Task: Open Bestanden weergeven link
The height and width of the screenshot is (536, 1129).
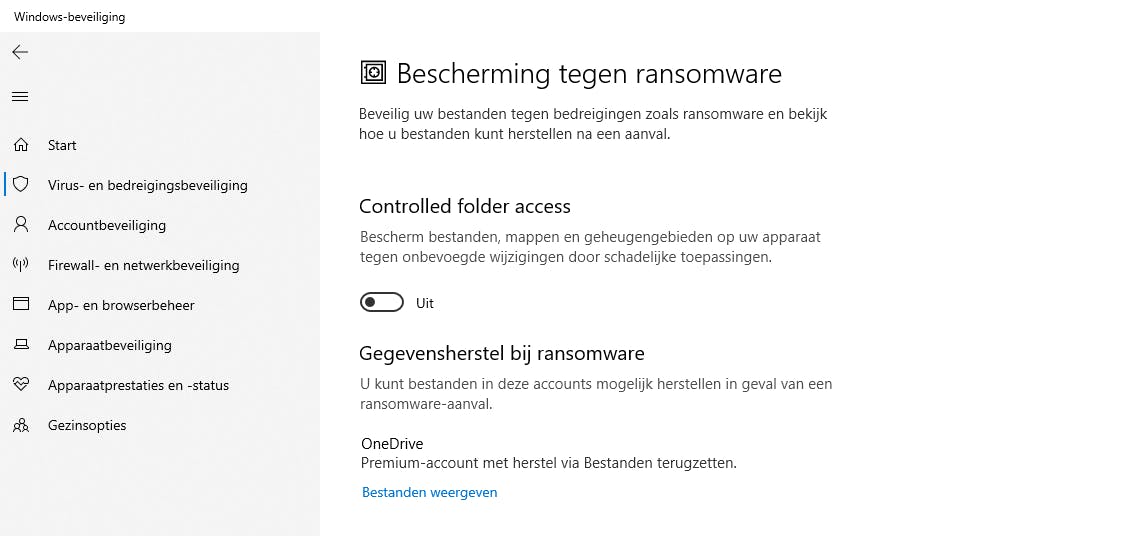Action: (x=429, y=492)
